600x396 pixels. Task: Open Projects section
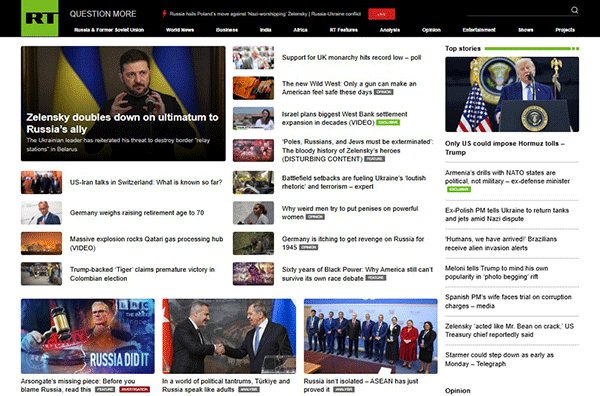[565, 30]
